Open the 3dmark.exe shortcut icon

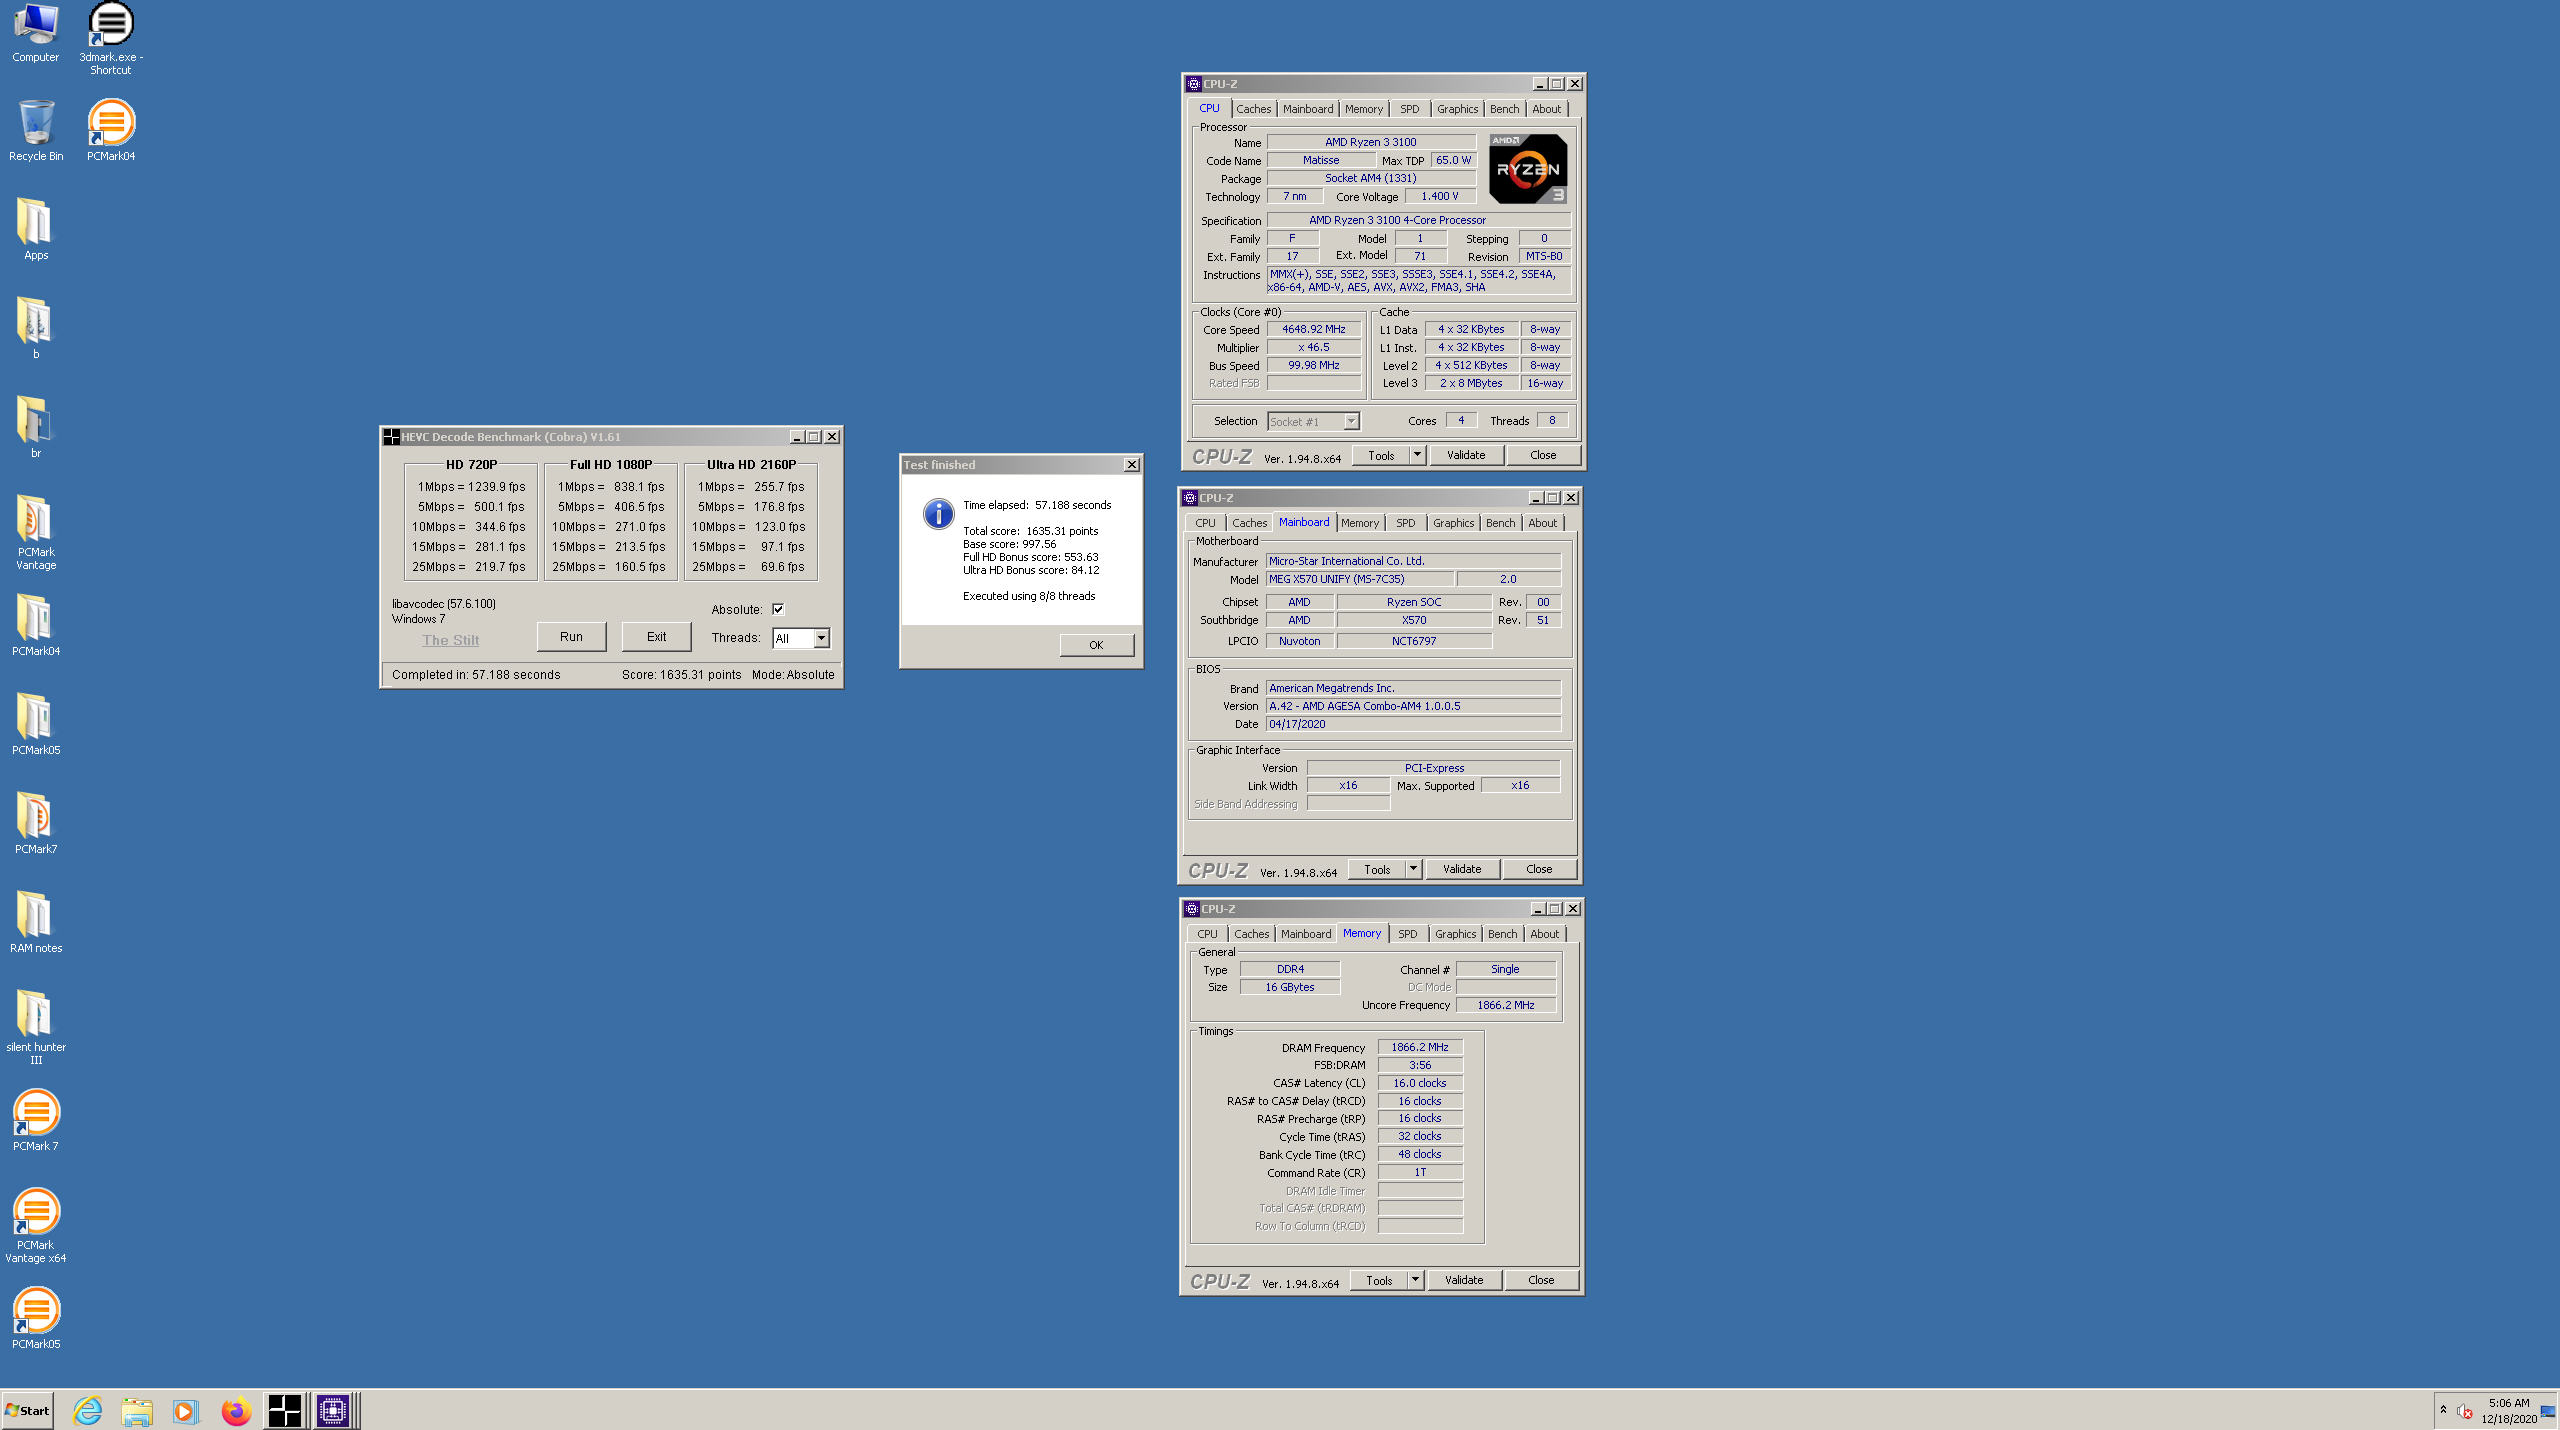111,38
